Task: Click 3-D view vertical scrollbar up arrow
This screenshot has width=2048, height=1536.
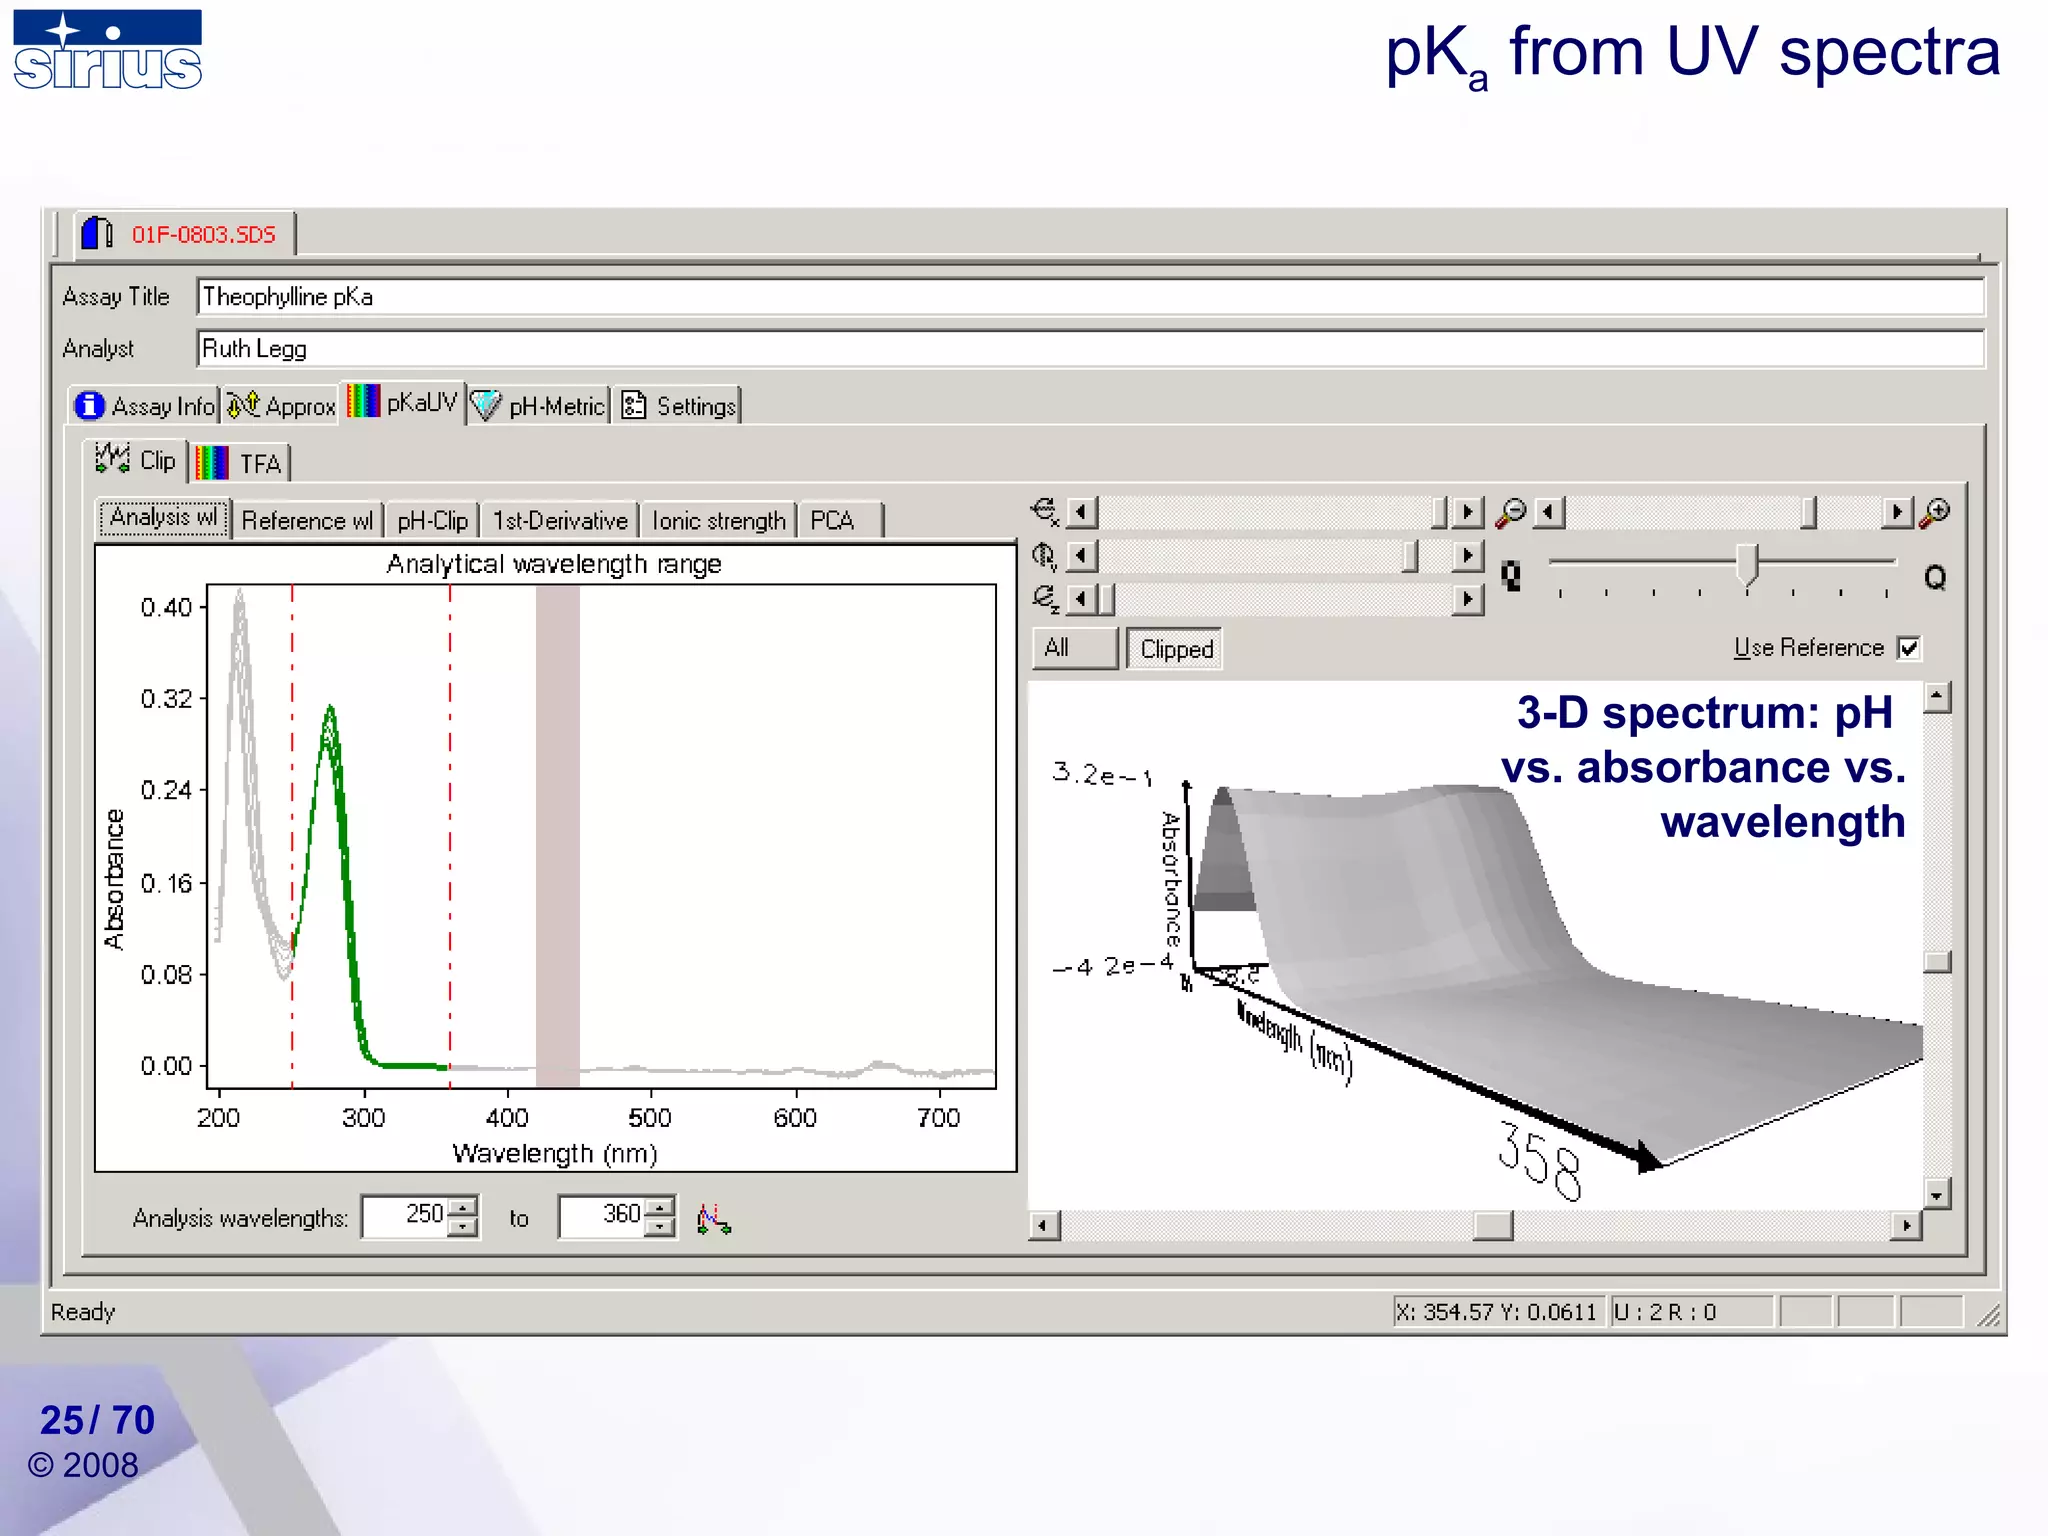Action: click(1937, 697)
